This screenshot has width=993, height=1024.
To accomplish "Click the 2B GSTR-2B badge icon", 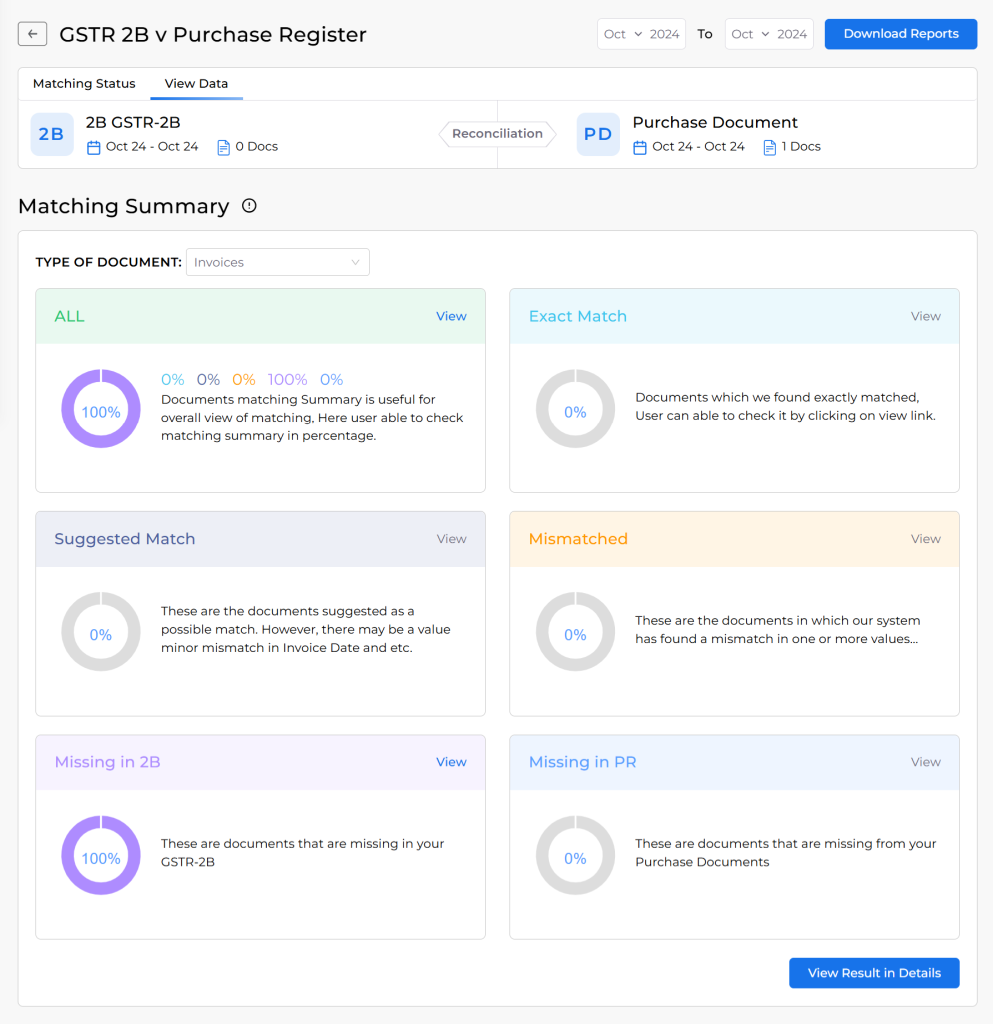I will (x=52, y=134).
